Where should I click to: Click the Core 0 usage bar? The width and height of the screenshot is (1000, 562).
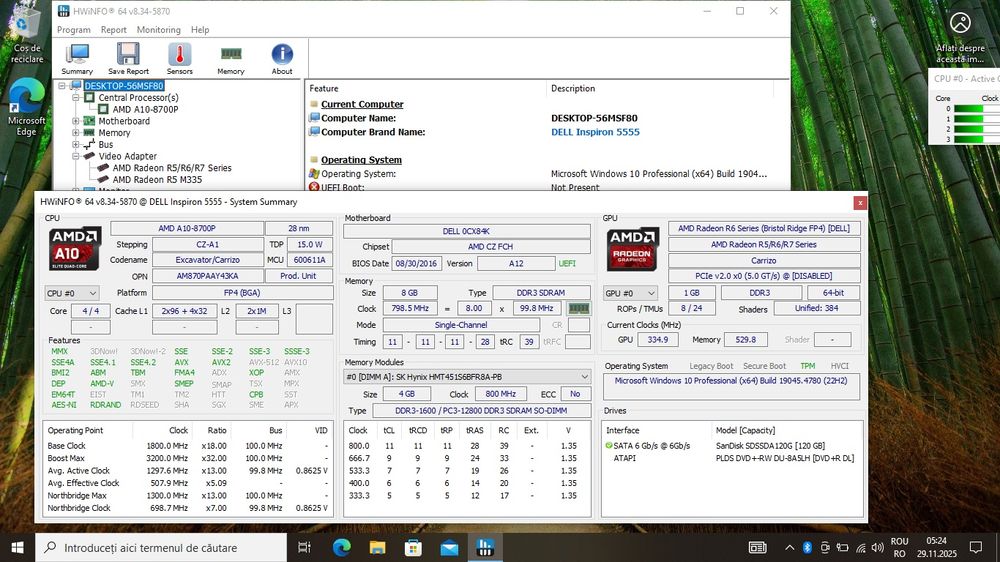pos(976,109)
